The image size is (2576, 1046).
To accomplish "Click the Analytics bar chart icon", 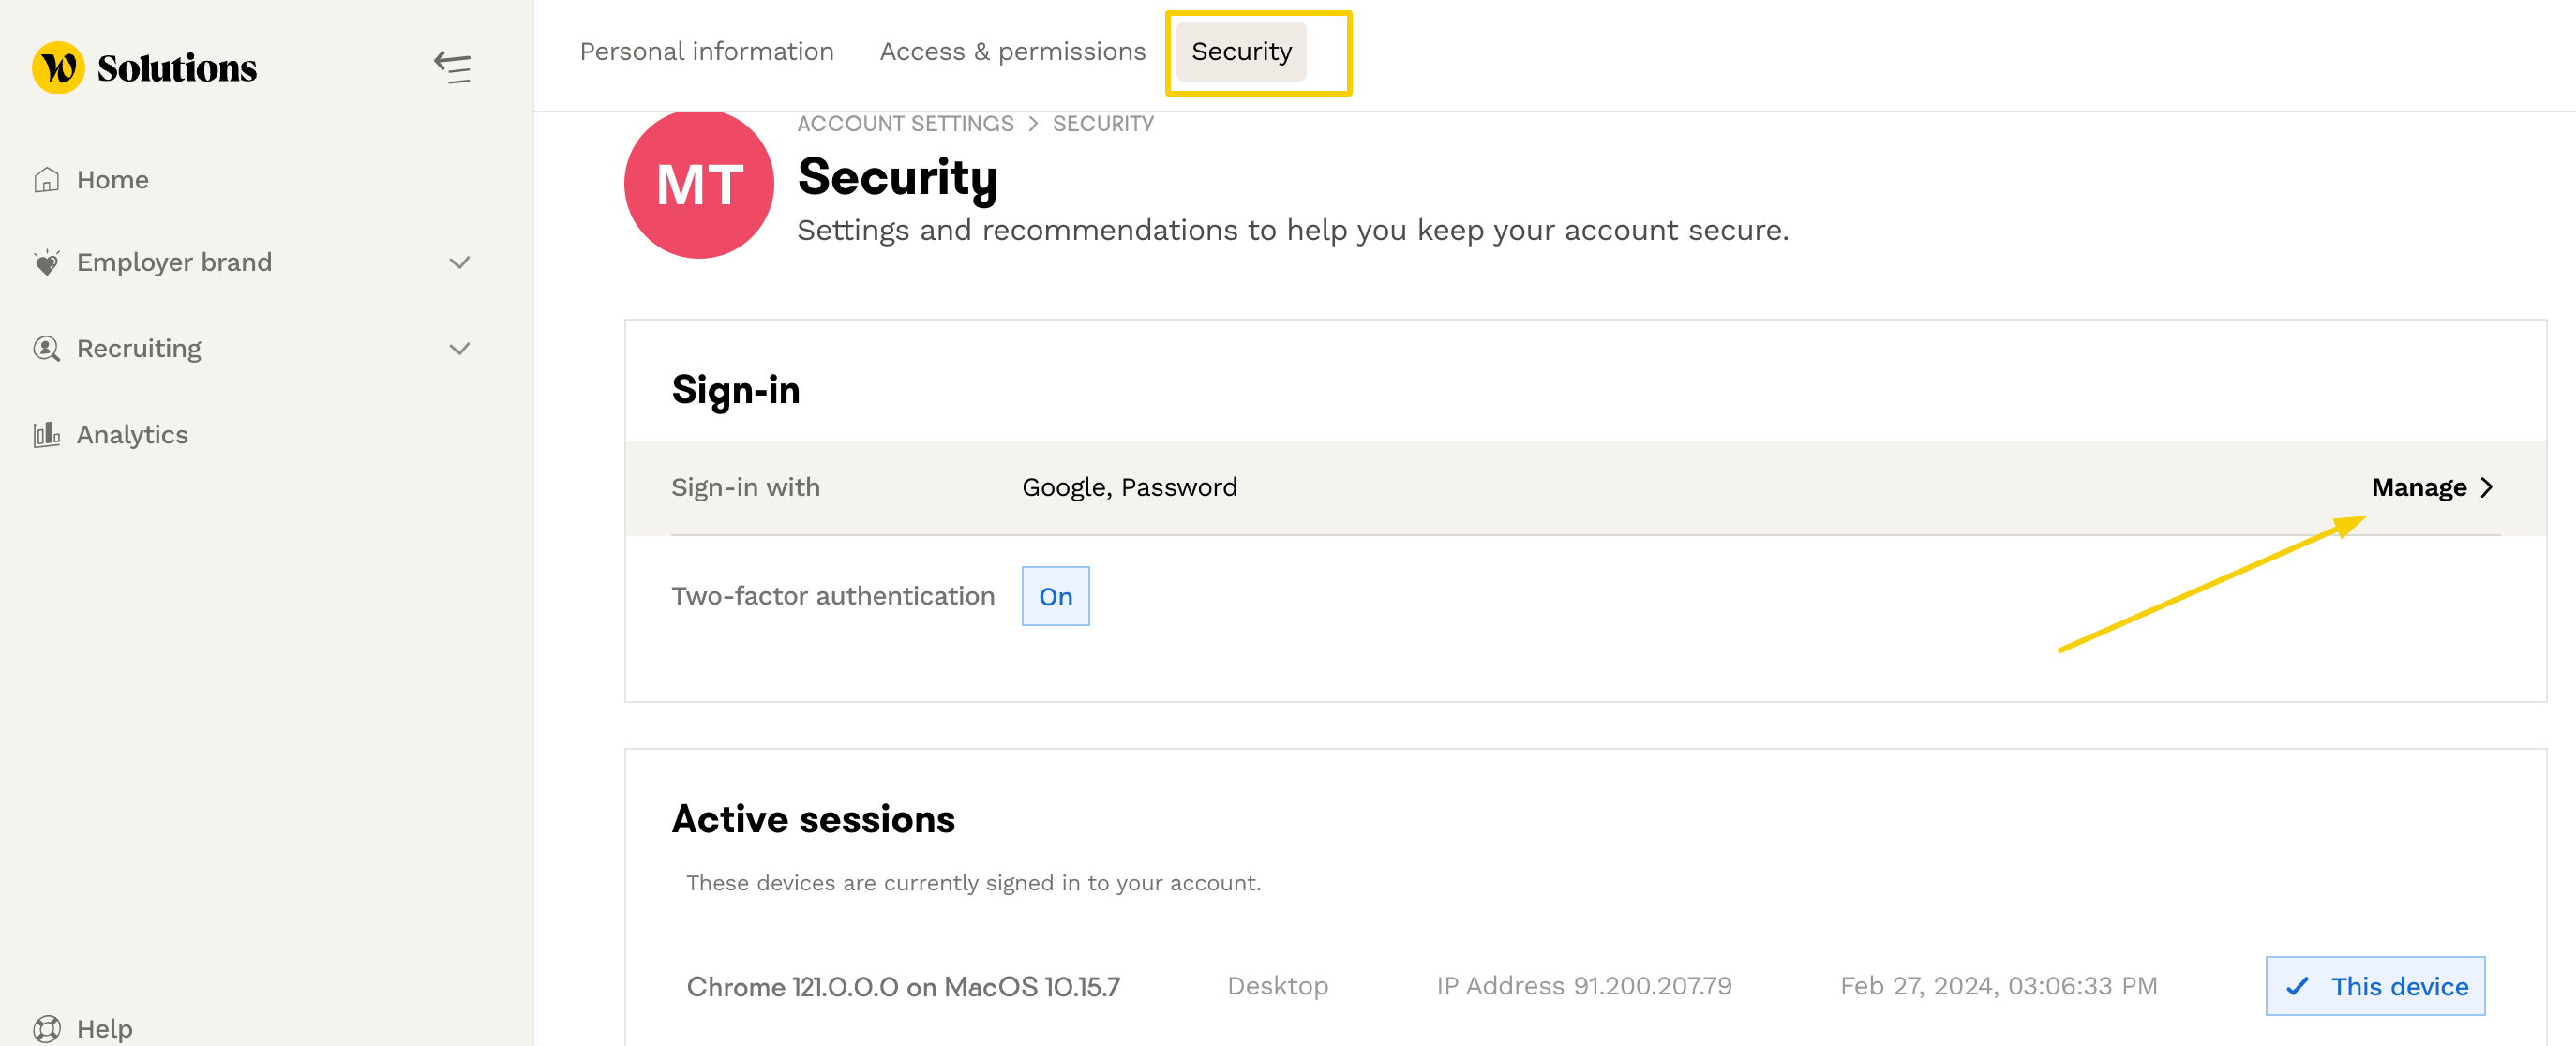I will pyautogui.click(x=46, y=435).
